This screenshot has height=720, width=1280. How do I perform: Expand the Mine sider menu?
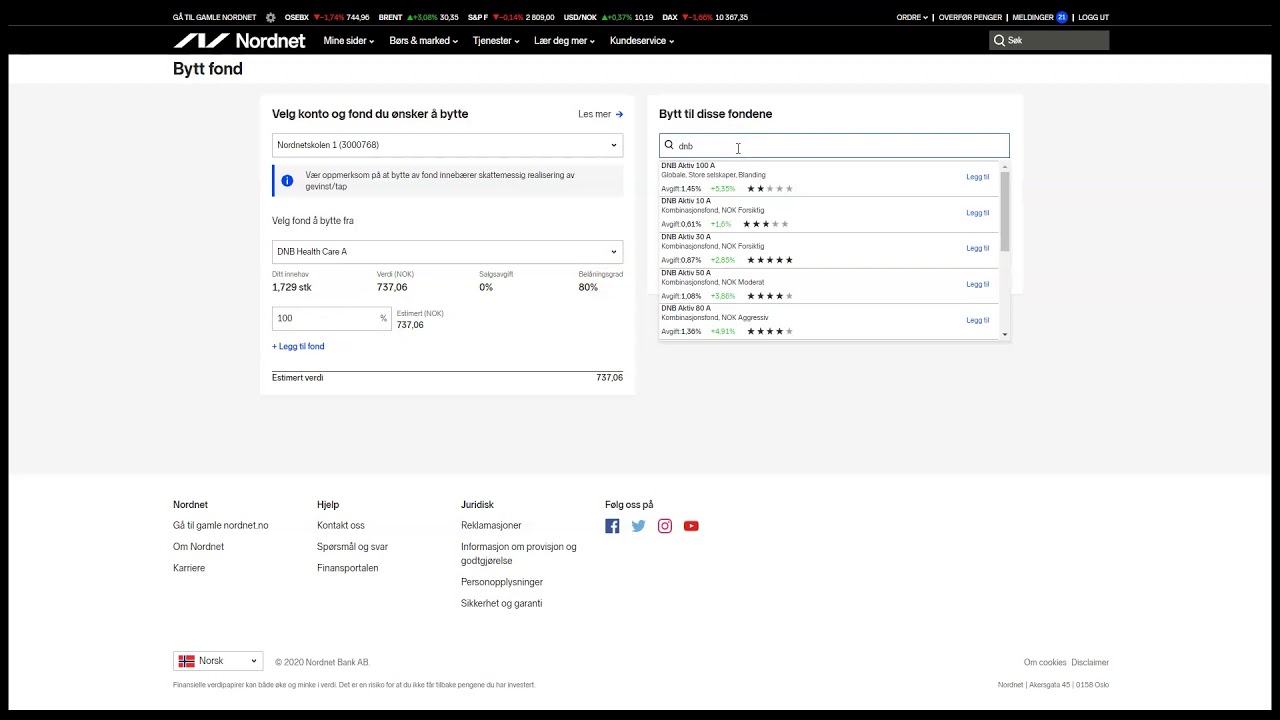click(348, 41)
